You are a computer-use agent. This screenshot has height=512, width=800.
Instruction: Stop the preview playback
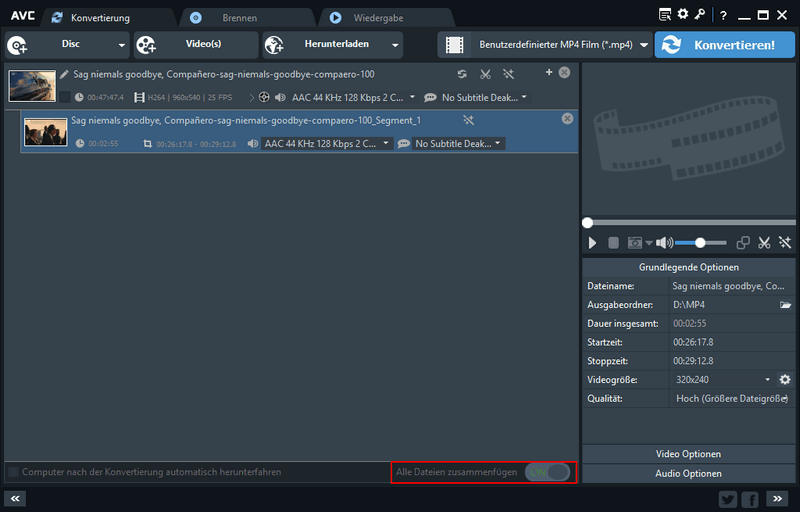pyautogui.click(x=613, y=243)
